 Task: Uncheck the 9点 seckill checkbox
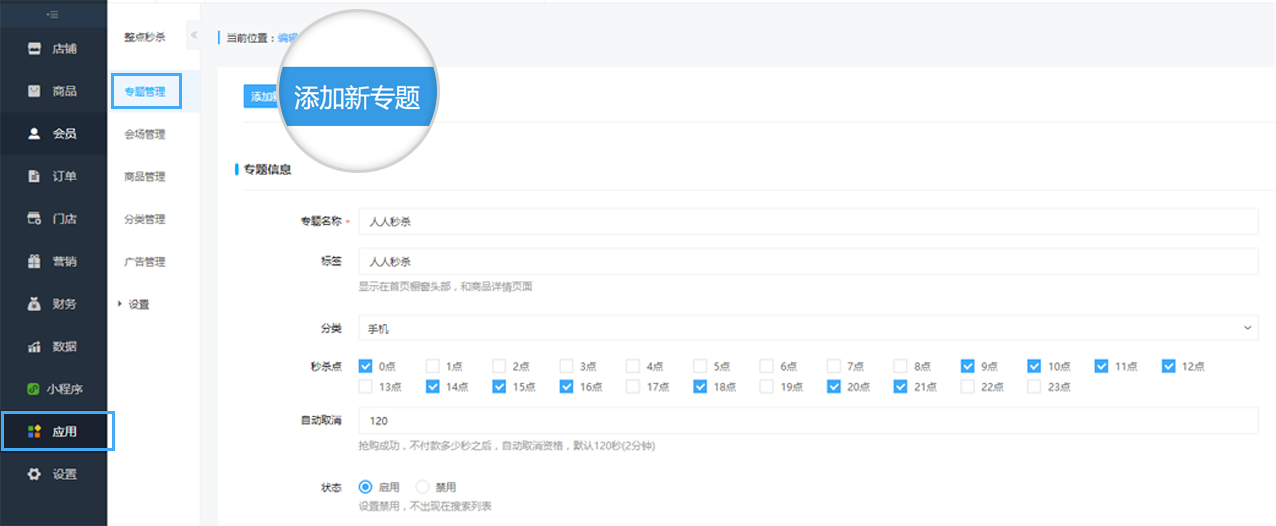[x=968, y=366]
